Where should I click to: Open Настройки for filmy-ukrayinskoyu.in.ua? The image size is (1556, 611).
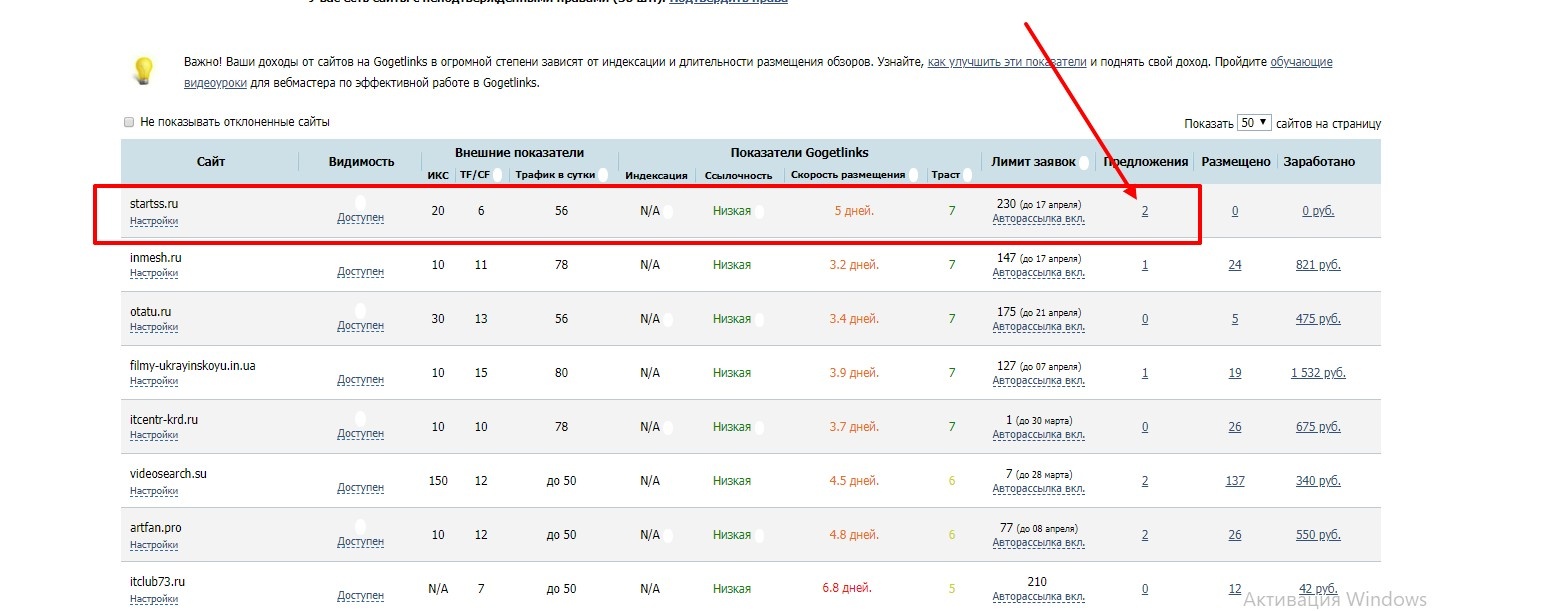(154, 381)
